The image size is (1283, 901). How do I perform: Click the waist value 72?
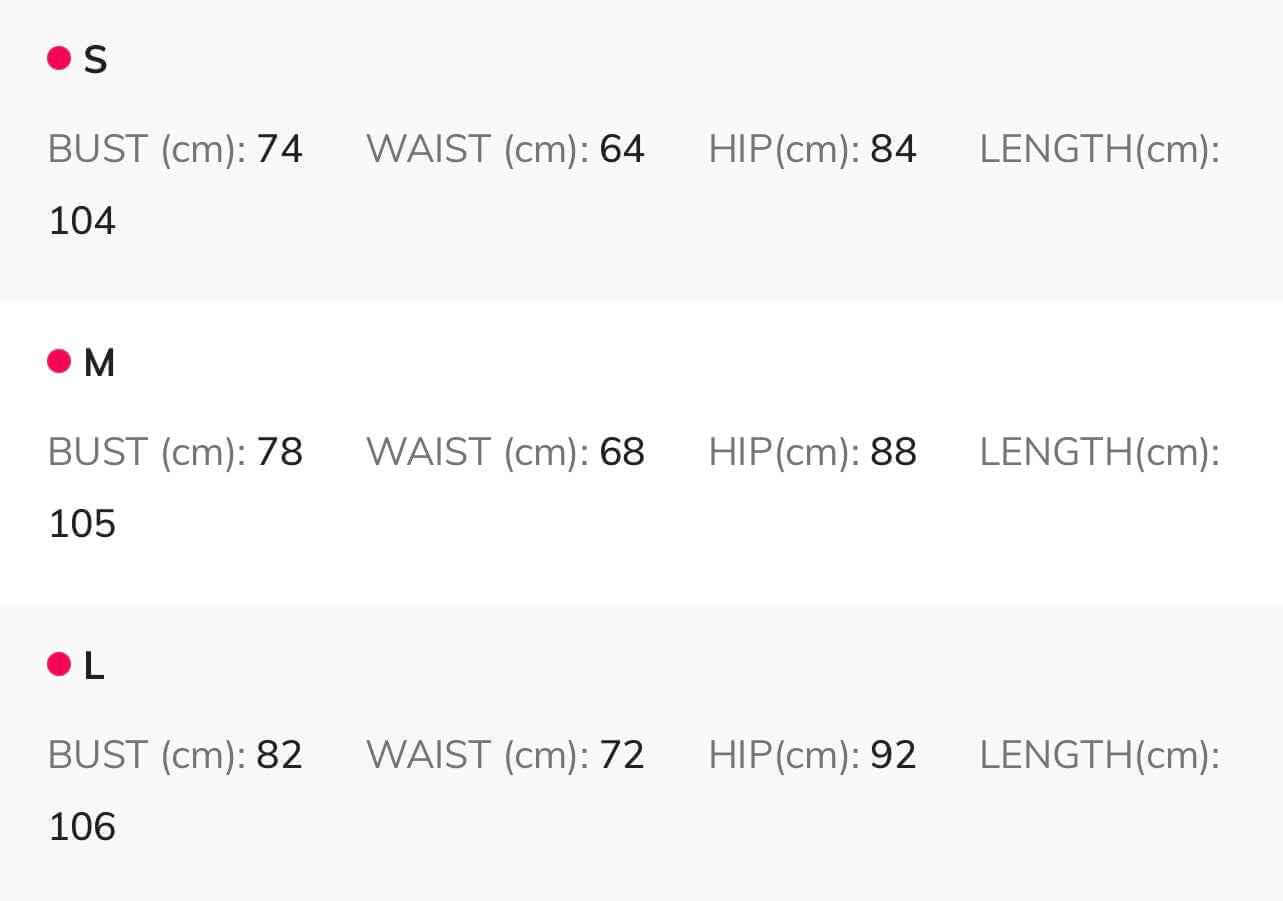pyautogui.click(x=621, y=756)
